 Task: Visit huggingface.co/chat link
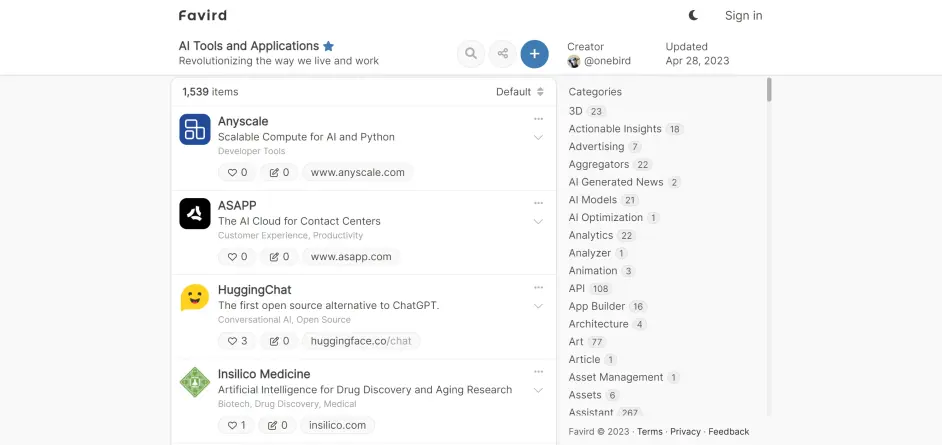pos(361,341)
